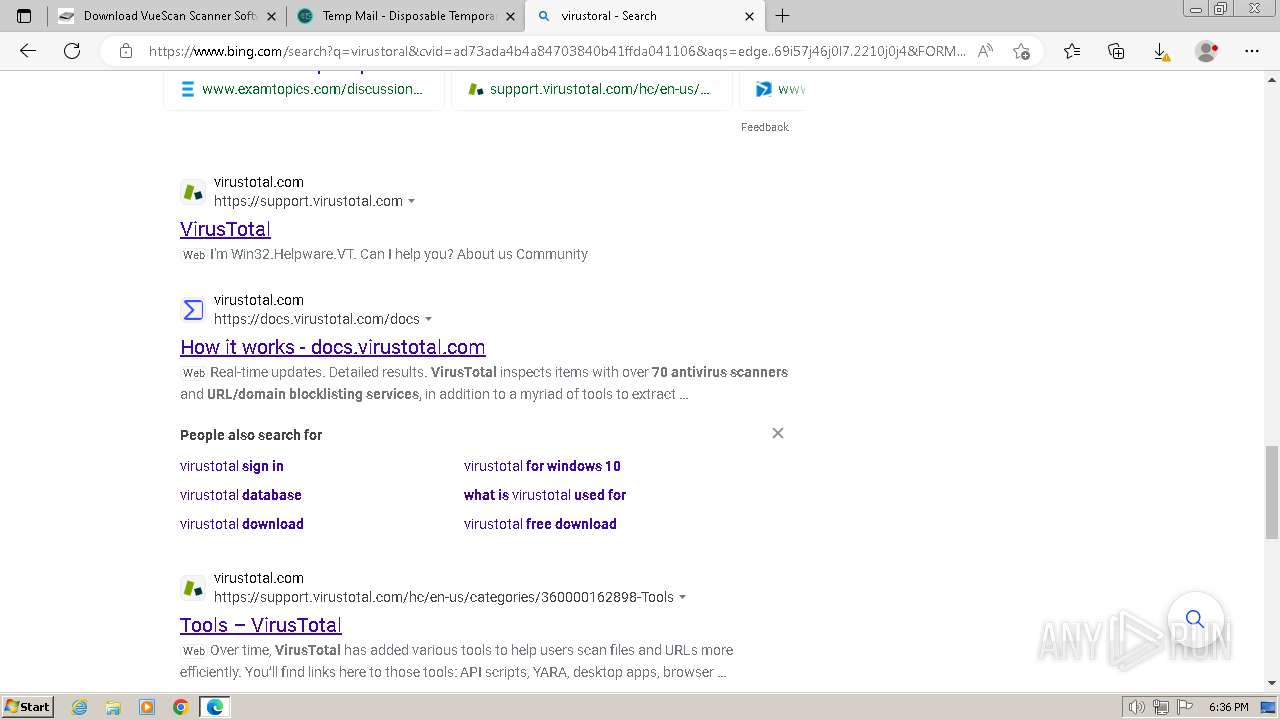This screenshot has width=1280, height=720.
Task: Select Microsoft Edge taskbar button
Action: pos(215,707)
